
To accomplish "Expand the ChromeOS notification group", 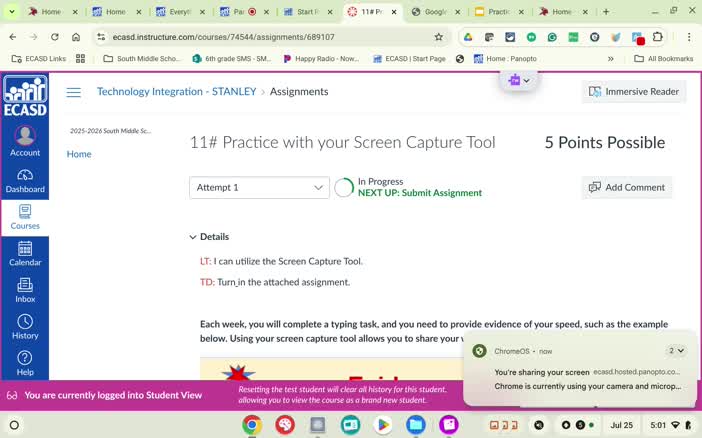I will click(x=676, y=351).
